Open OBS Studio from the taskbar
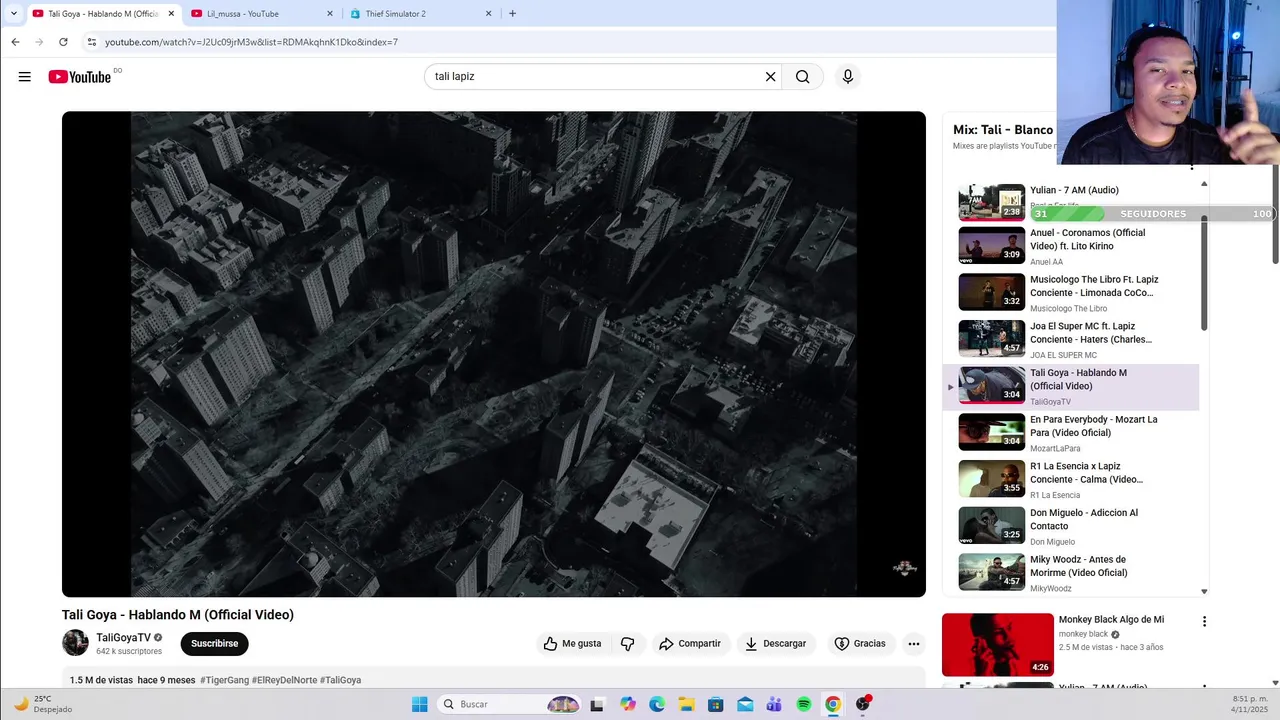The image size is (1280, 720). click(x=863, y=704)
